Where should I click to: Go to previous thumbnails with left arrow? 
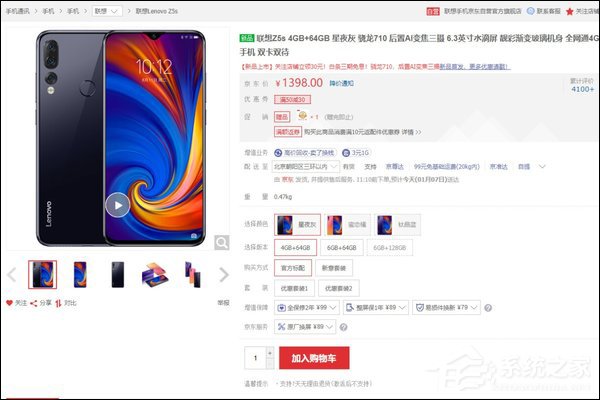pos(12,274)
